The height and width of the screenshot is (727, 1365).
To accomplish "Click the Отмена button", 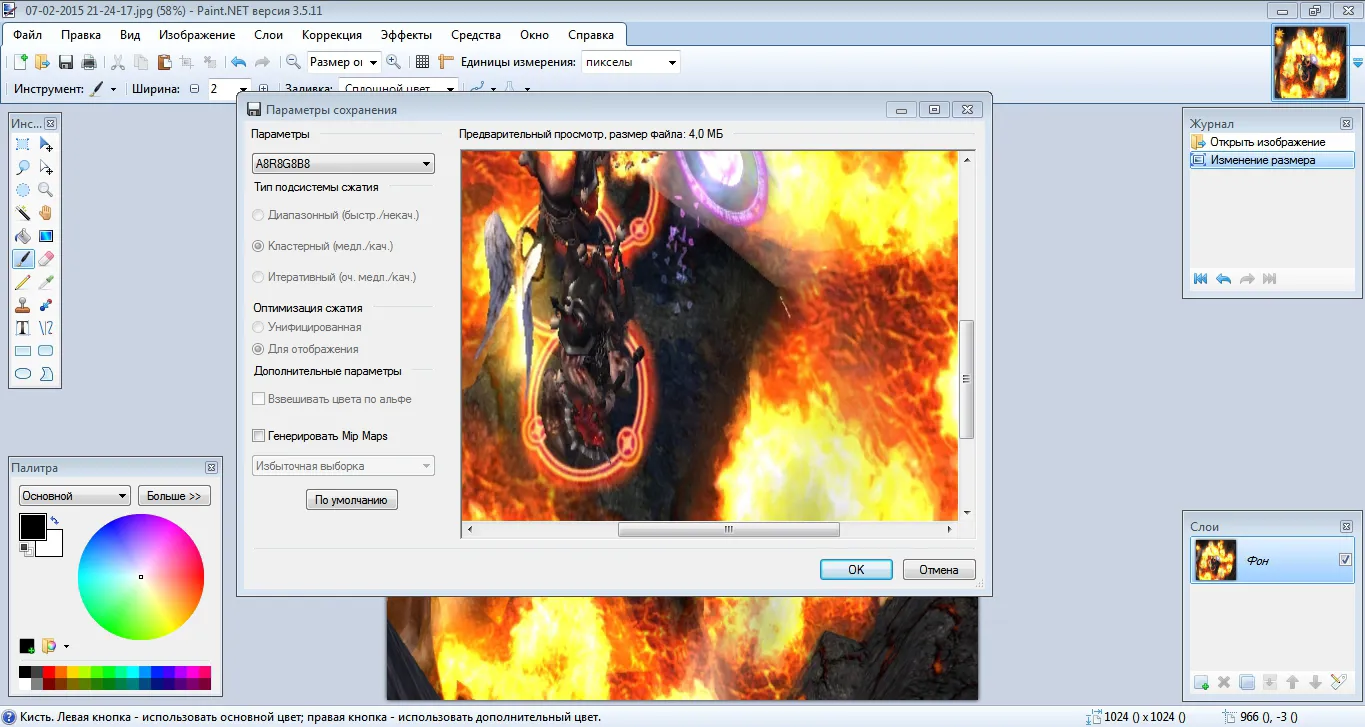I will 939,569.
